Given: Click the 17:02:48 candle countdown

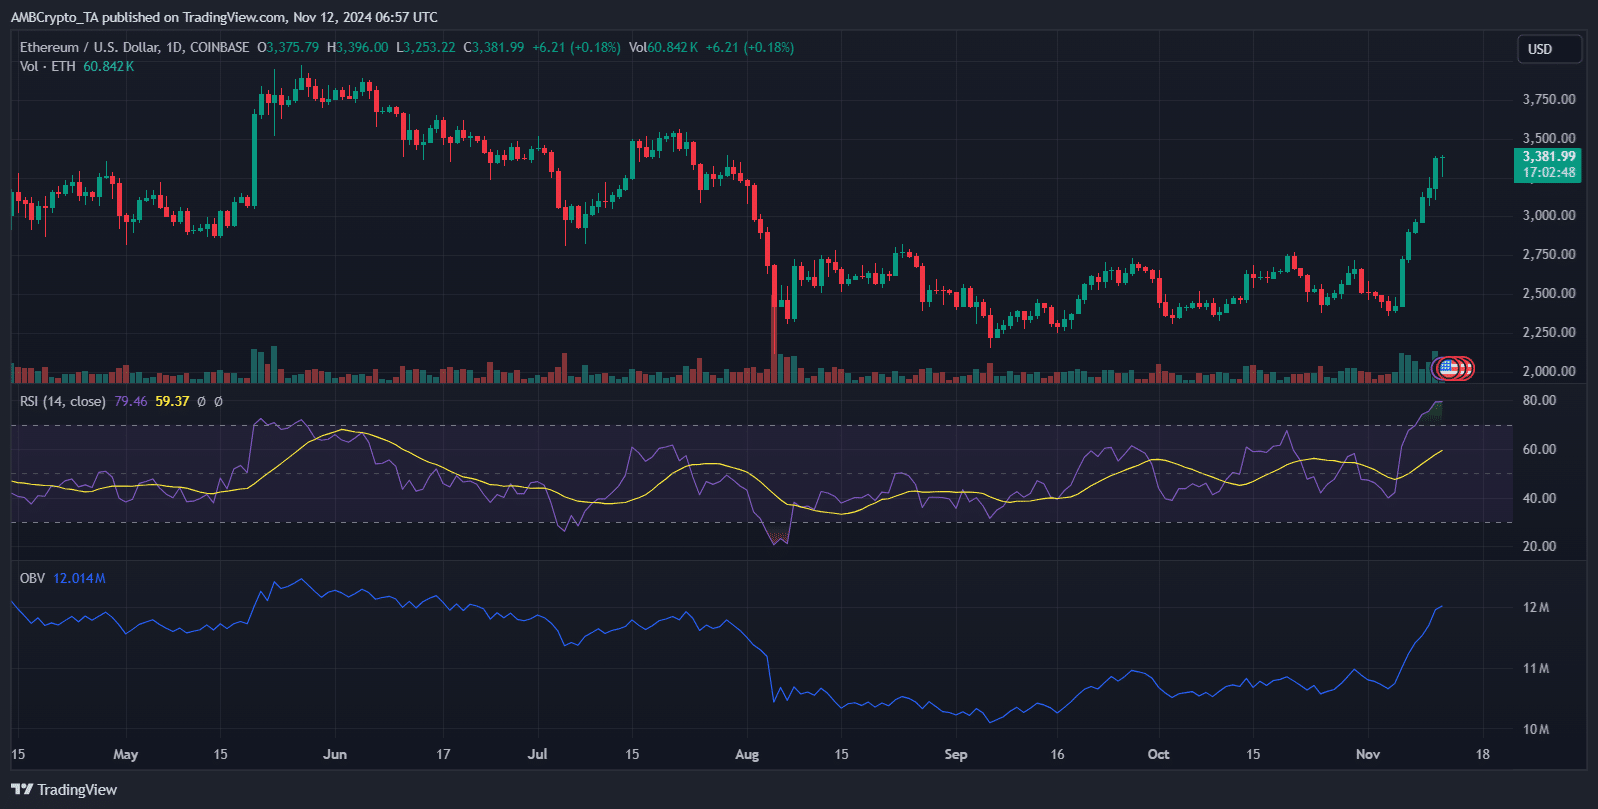Looking at the screenshot, I should coord(1549,172).
